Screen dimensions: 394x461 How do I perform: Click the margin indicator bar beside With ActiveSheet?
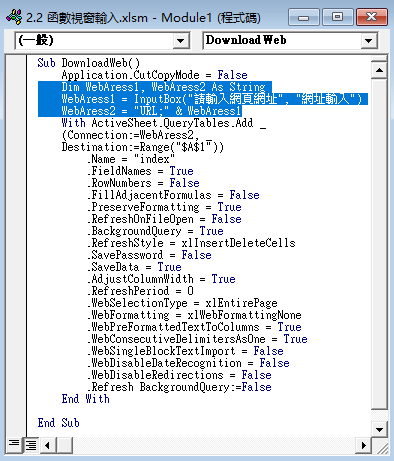click(x=16, y=123)
